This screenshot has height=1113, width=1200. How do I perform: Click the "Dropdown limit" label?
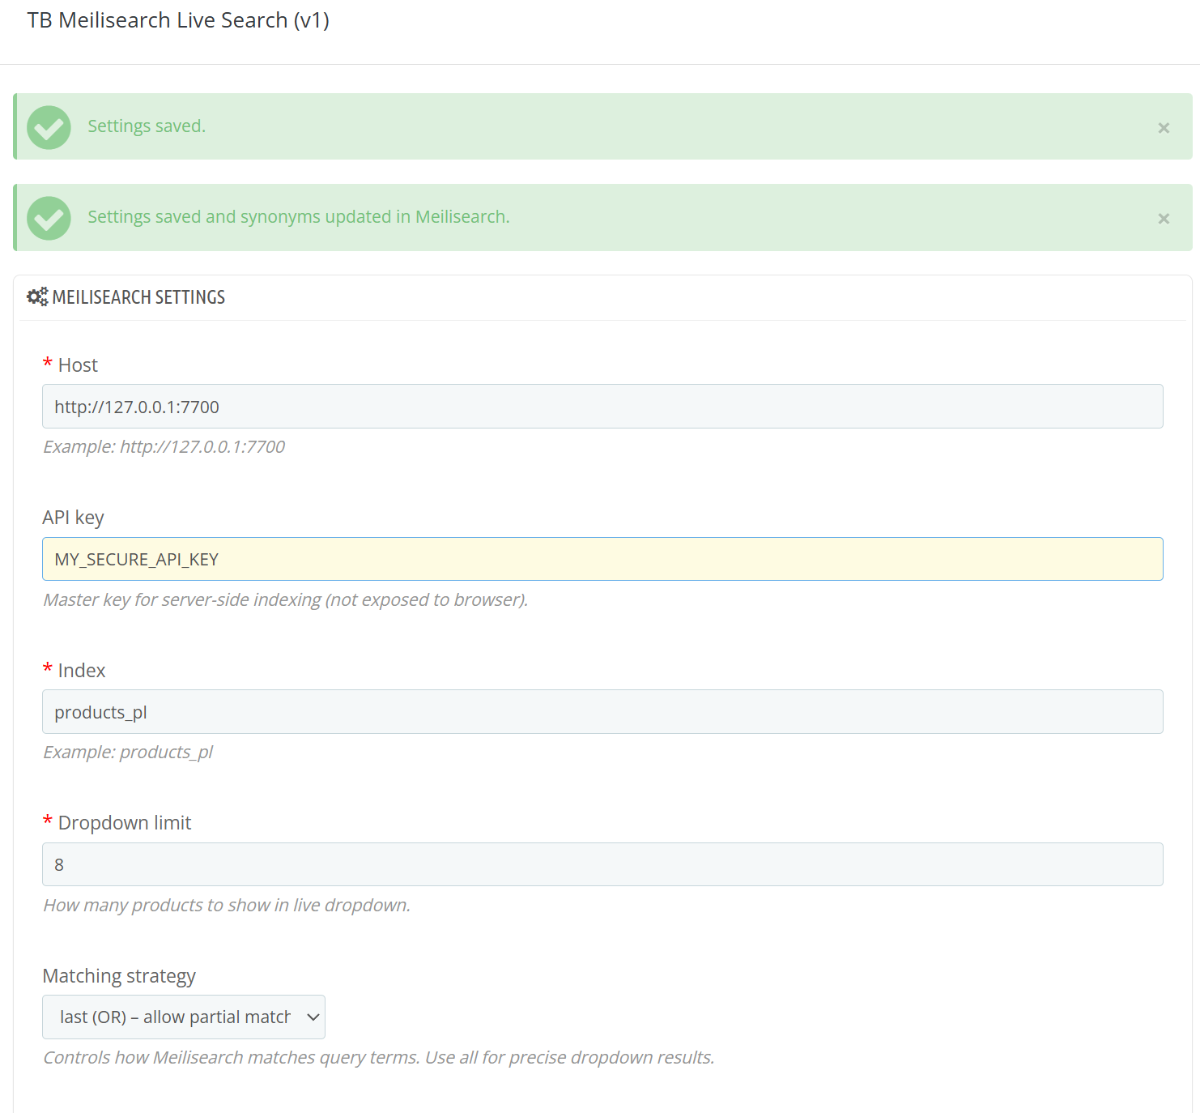click(x=124, y=823)
